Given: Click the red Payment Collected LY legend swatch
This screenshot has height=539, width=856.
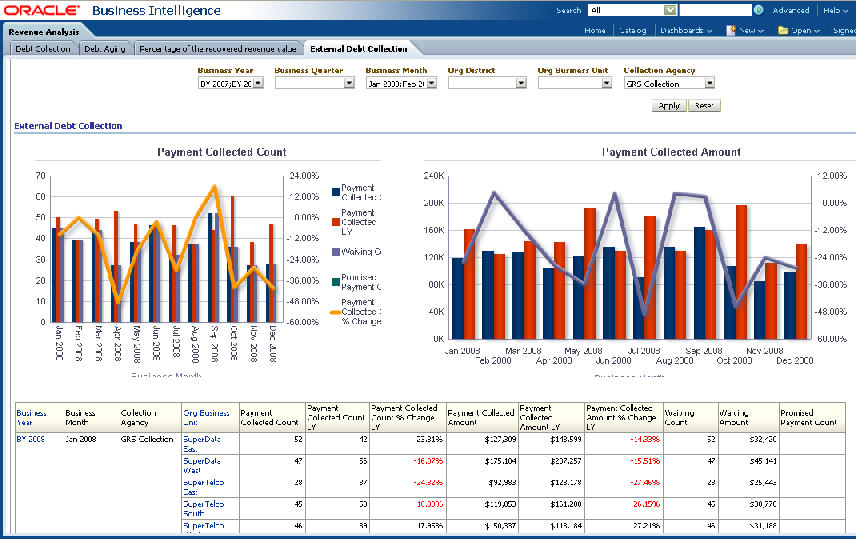Looking at the screenshot, I should coord(336,222).
